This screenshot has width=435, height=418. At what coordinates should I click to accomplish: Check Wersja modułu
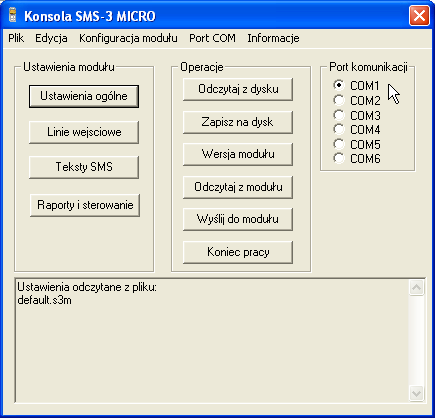point(238,154)
